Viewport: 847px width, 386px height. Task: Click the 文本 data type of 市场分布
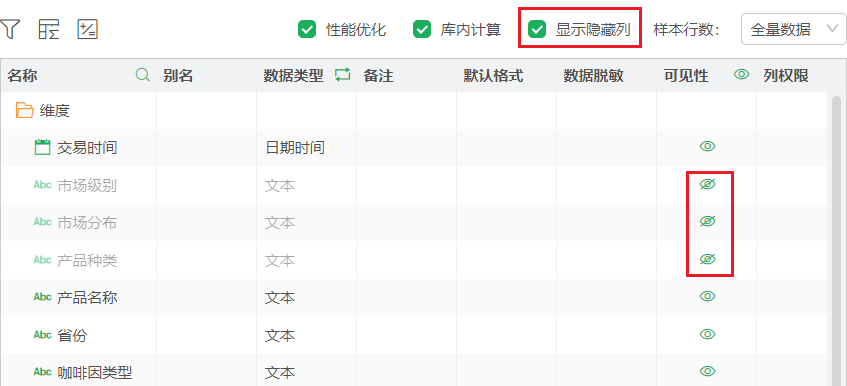click(x=279, y=222)
